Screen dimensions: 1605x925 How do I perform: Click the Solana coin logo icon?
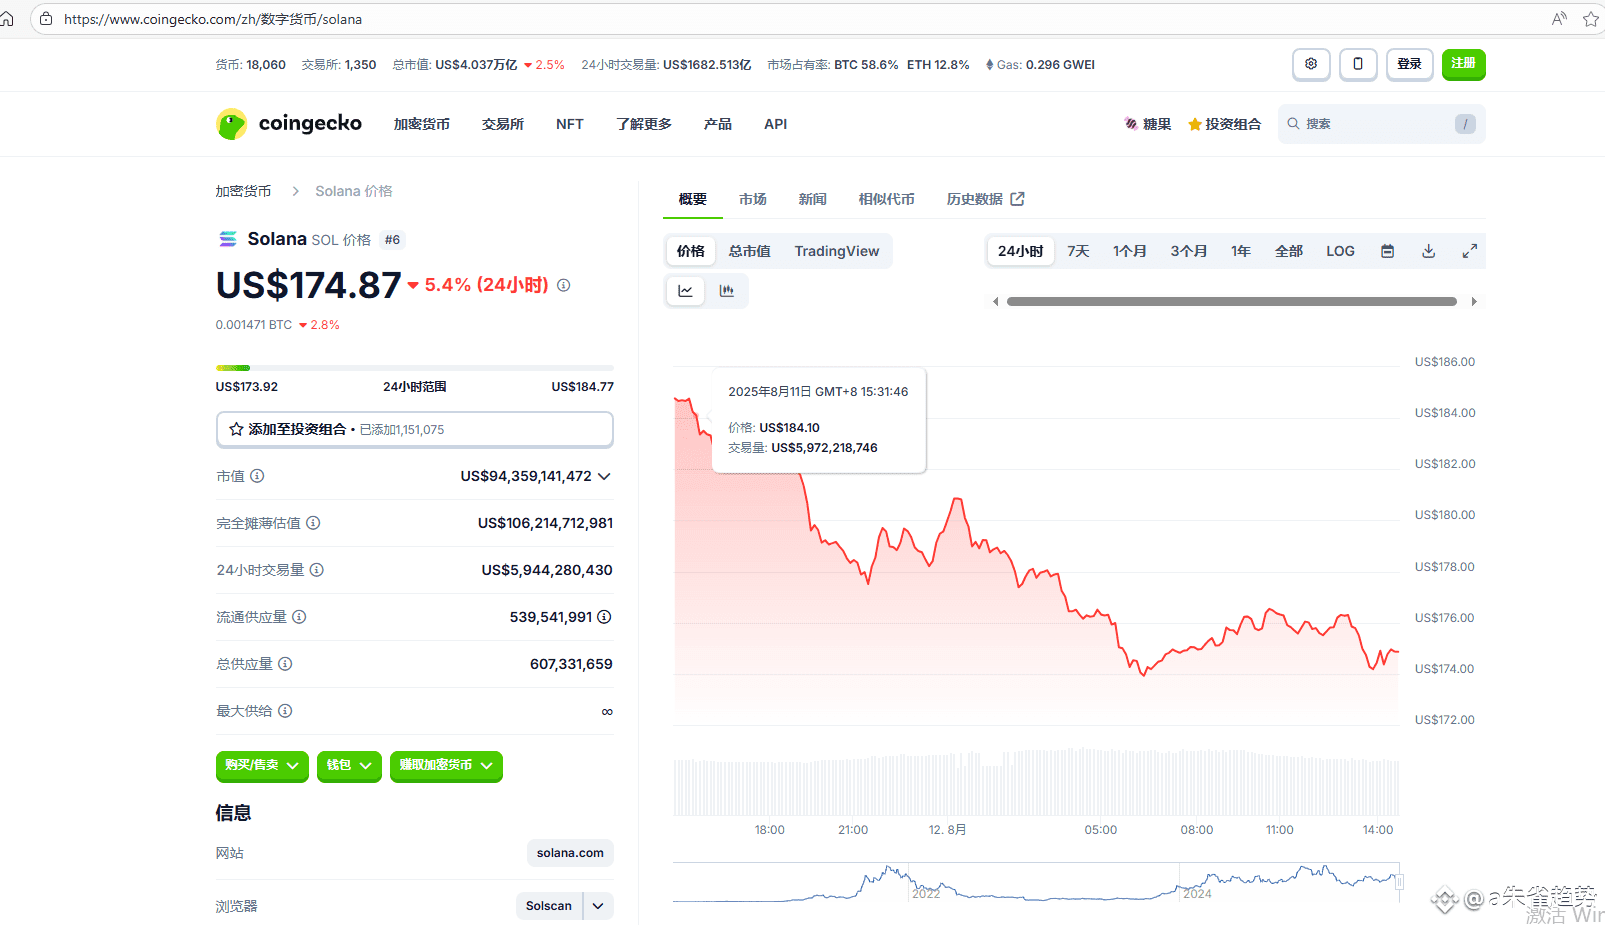tap(228, 239)
